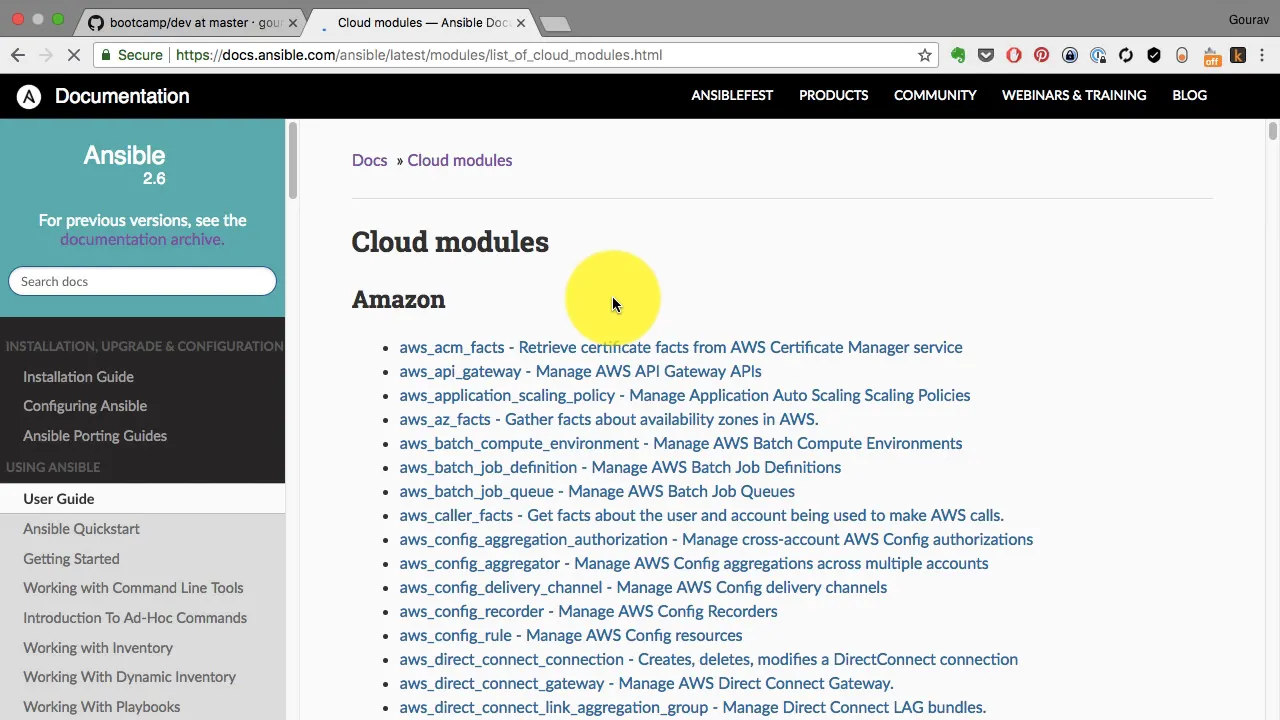Viewport: 1280px width, 720px height.
Task: Click the GitHub favicon on the first tab
Action: (x=95, y=22)
